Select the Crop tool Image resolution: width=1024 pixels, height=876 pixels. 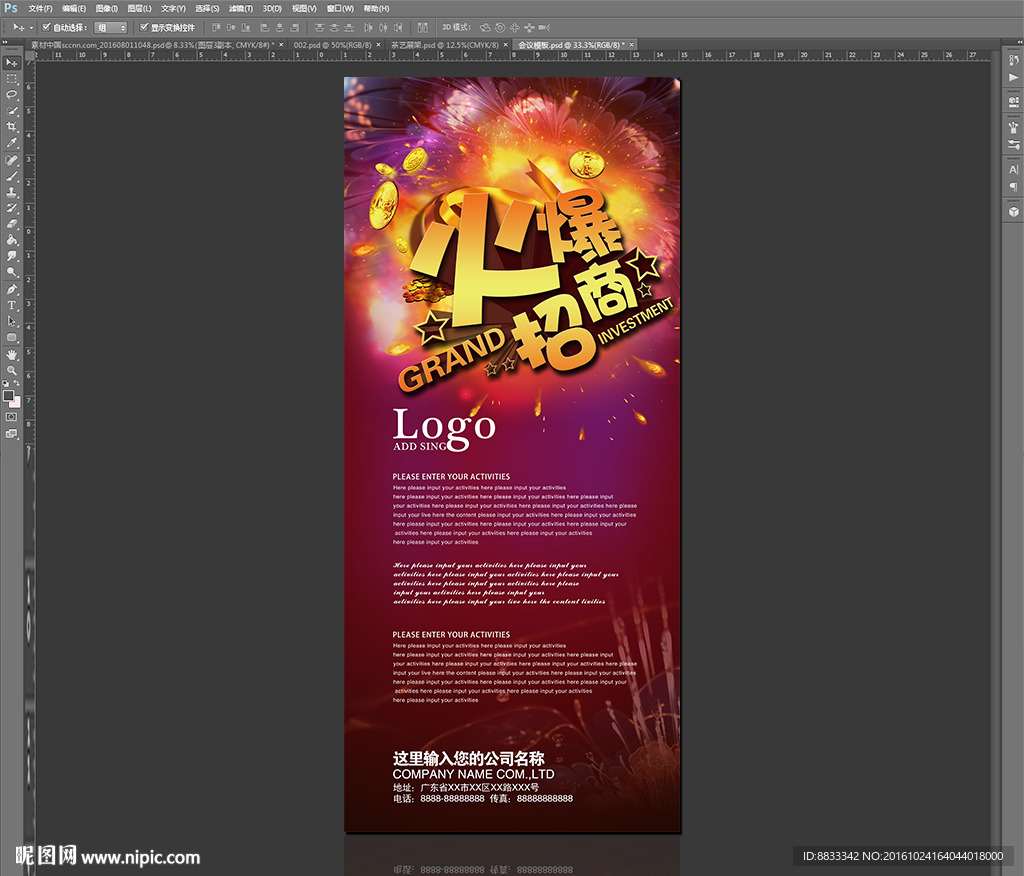12,127
